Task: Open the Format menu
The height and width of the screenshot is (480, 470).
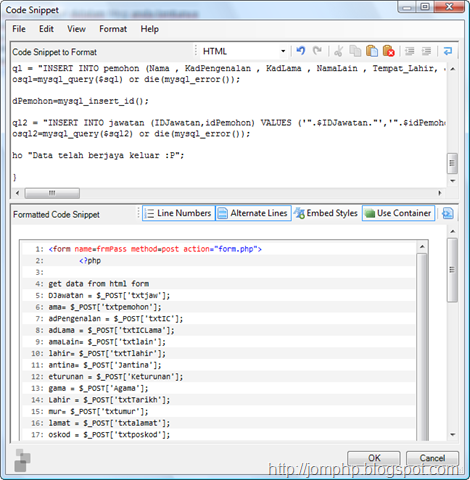Action: pos(113,29)
